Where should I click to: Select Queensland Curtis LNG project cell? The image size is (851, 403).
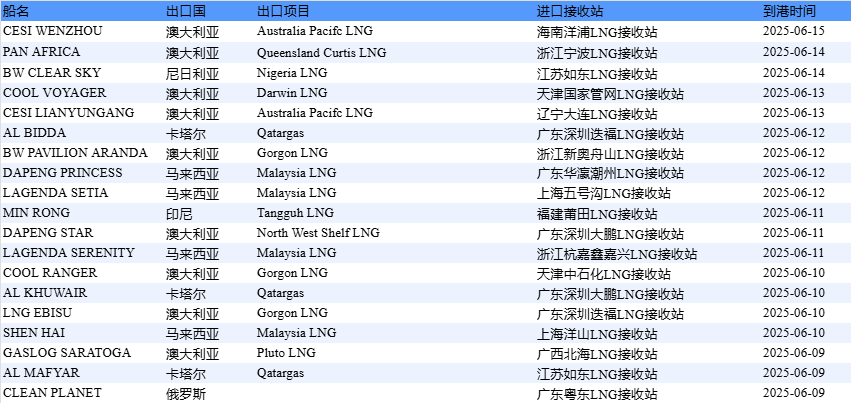click(x=321, y=52)
